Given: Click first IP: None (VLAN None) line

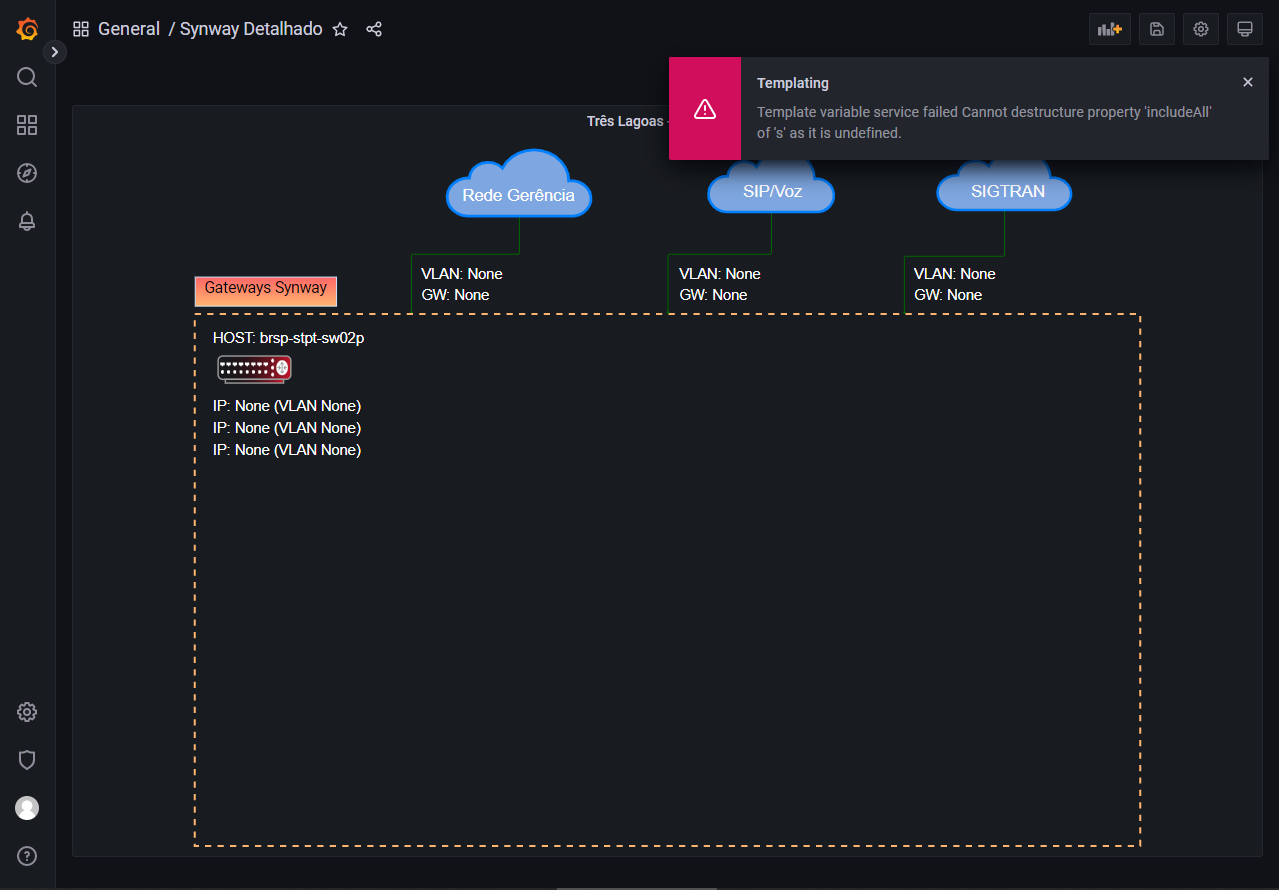Looking at the screenshot, I should [x=287, y=406].
